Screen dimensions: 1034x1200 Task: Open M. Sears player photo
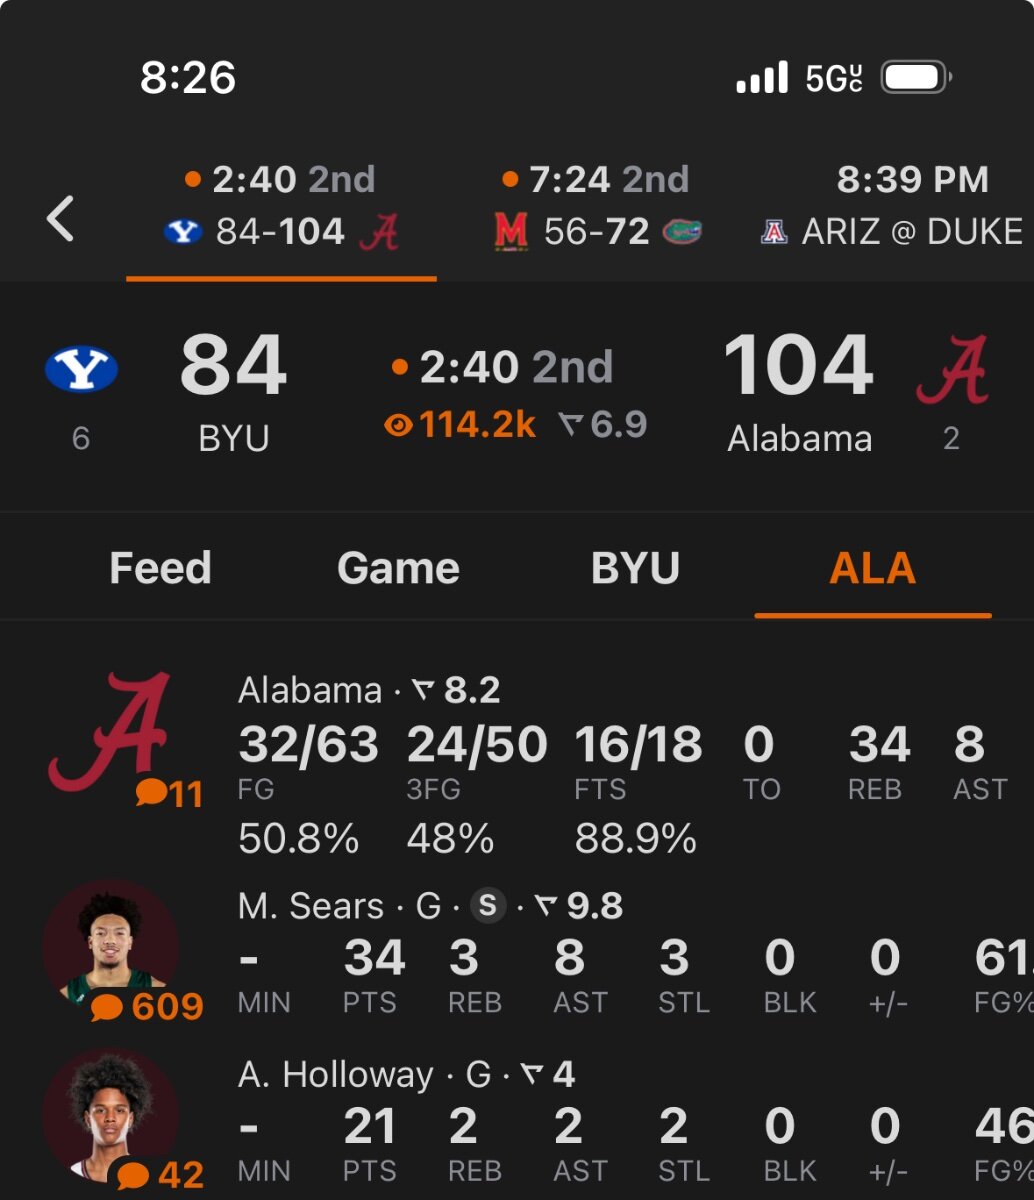[x=110, y=948]
